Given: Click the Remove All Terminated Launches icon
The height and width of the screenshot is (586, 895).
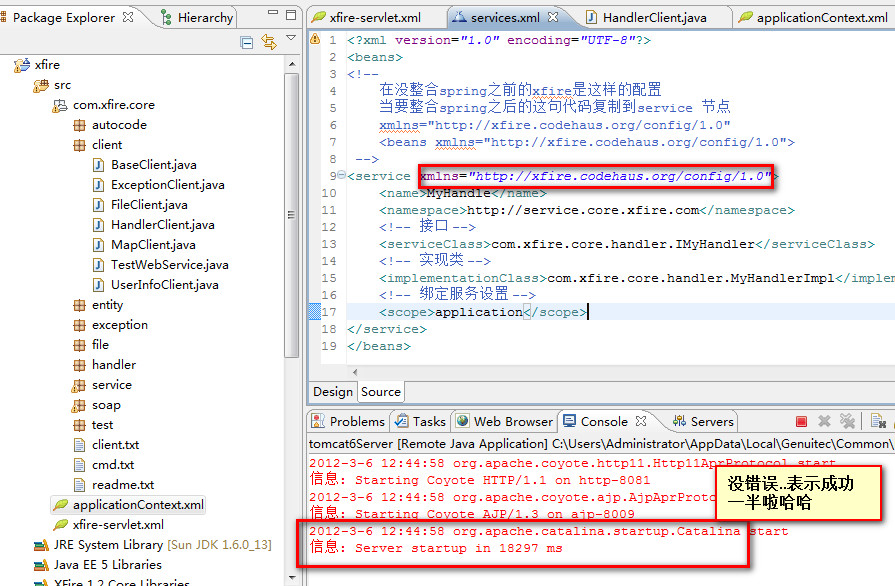Looking at the screenshot, I should 847,421.
